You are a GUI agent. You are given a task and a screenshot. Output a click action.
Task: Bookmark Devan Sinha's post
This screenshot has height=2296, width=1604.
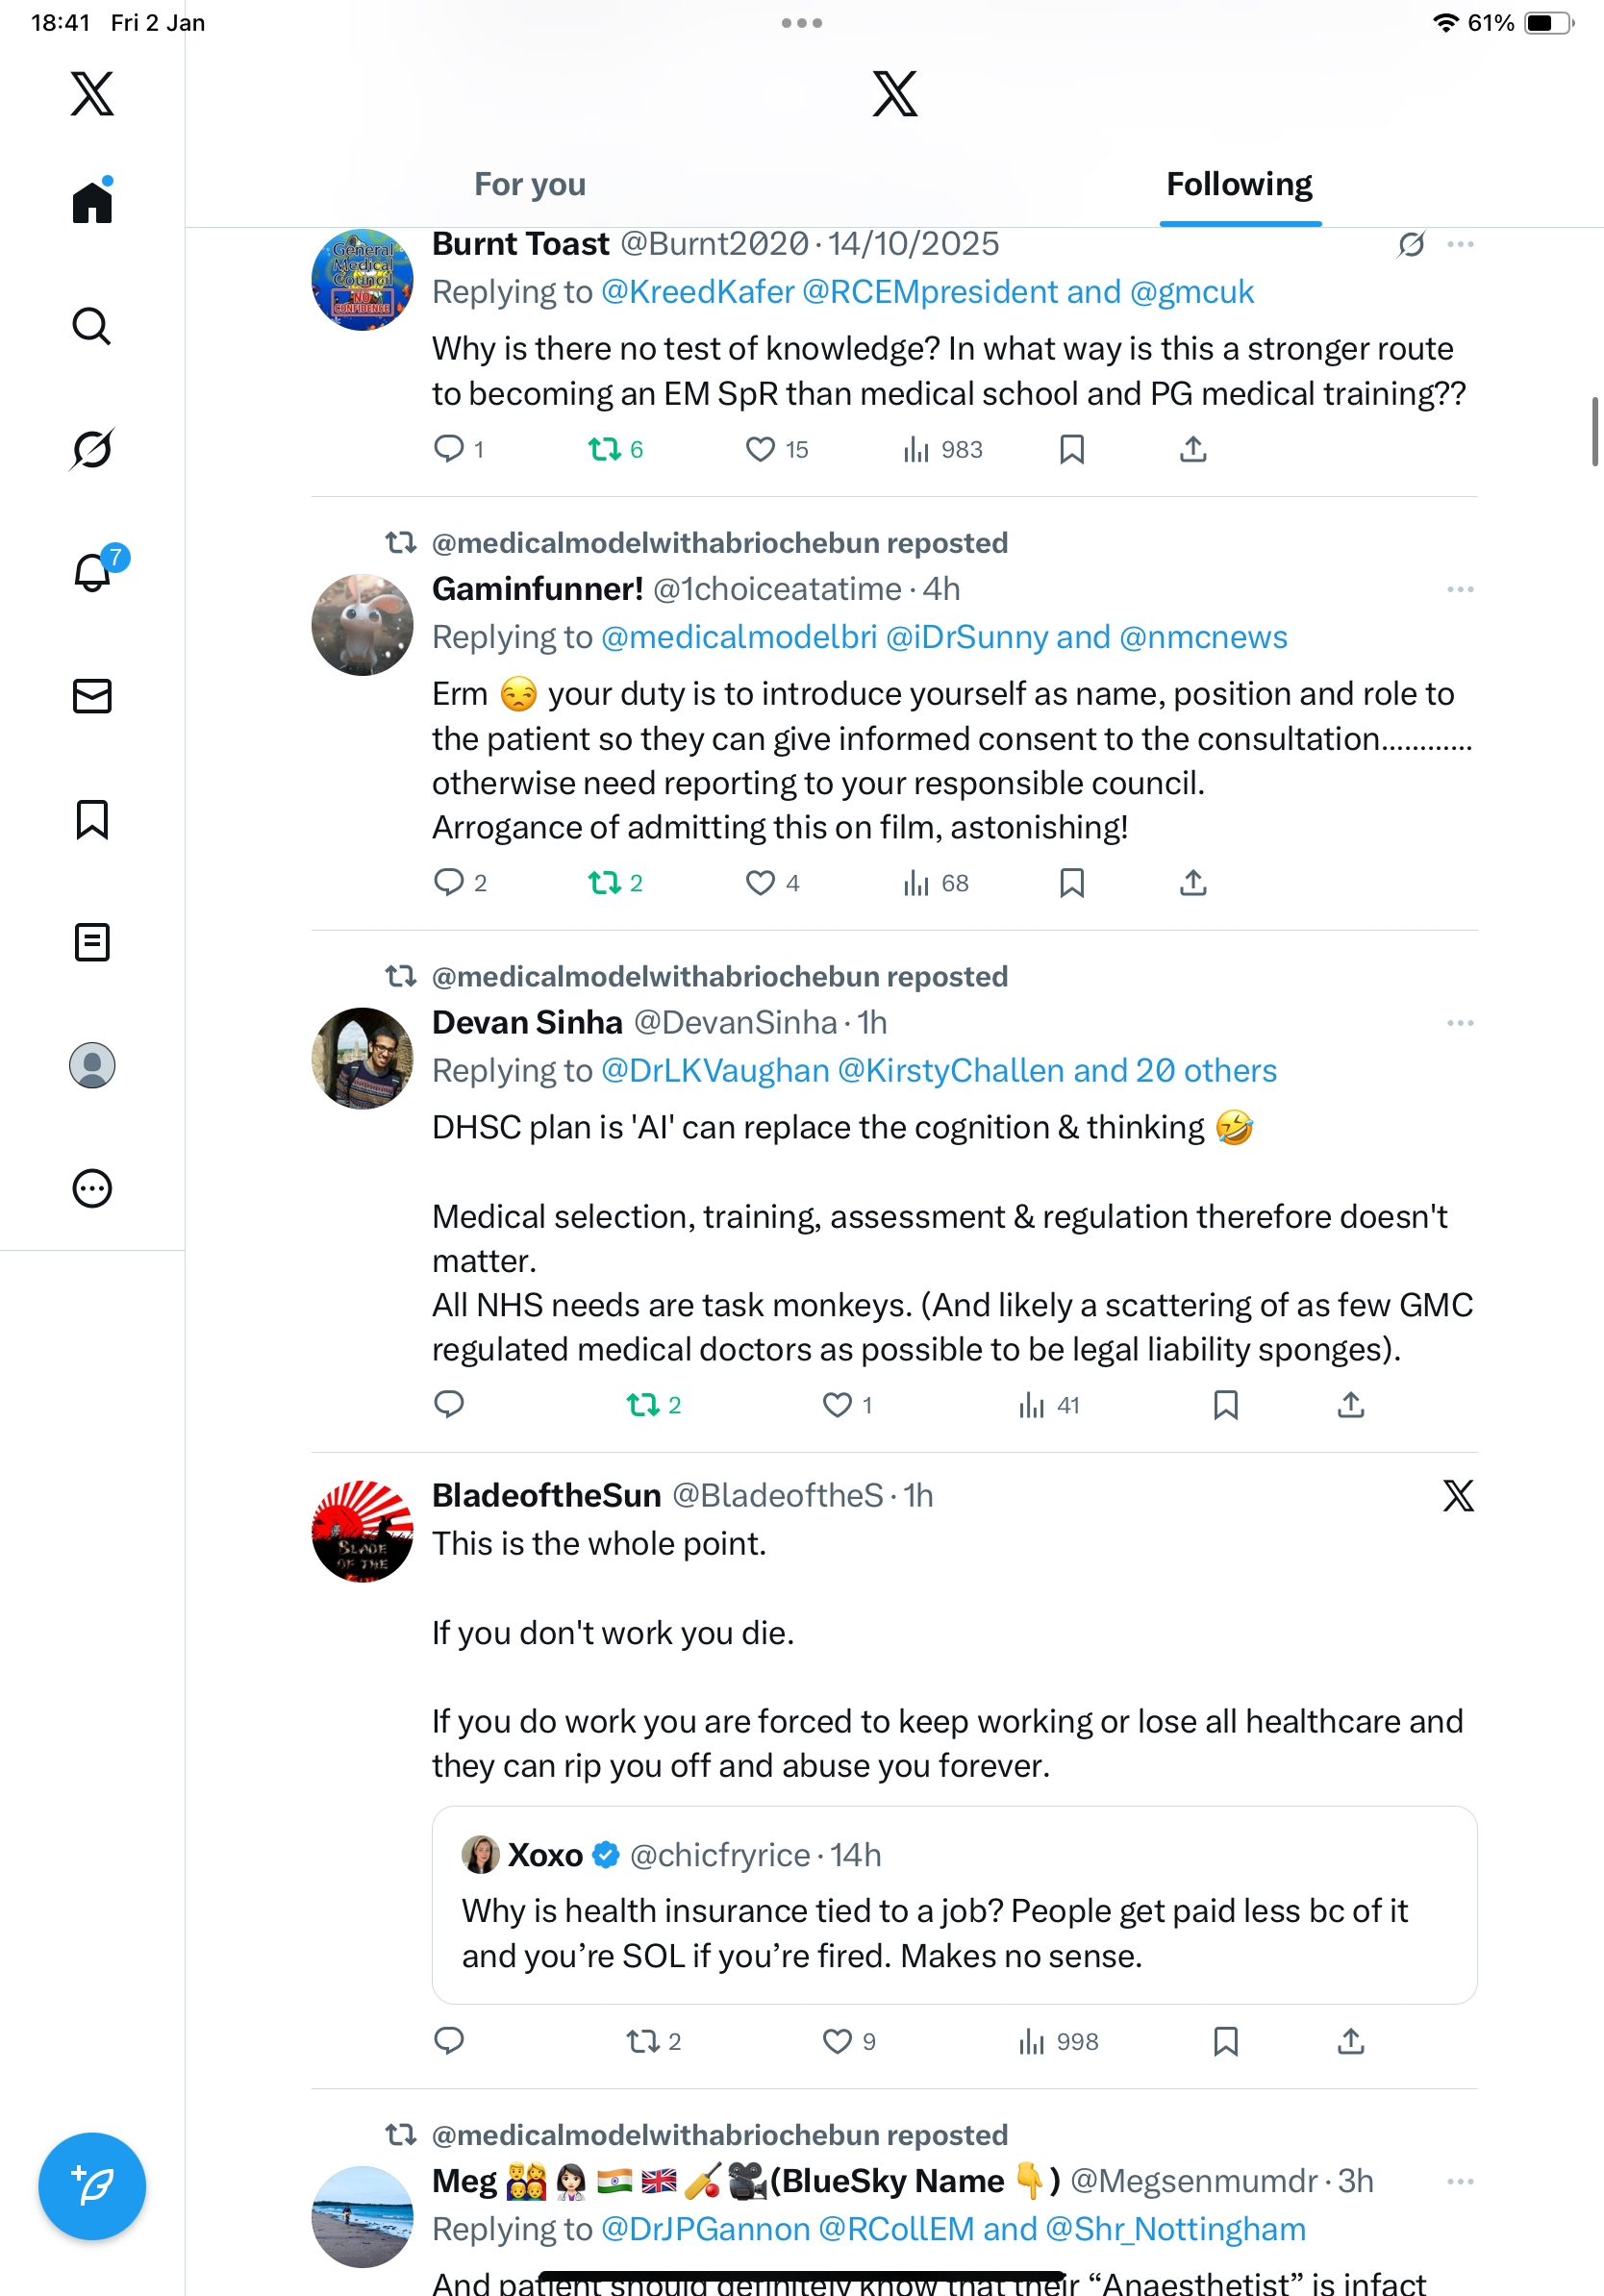tap(1225, 1405)
